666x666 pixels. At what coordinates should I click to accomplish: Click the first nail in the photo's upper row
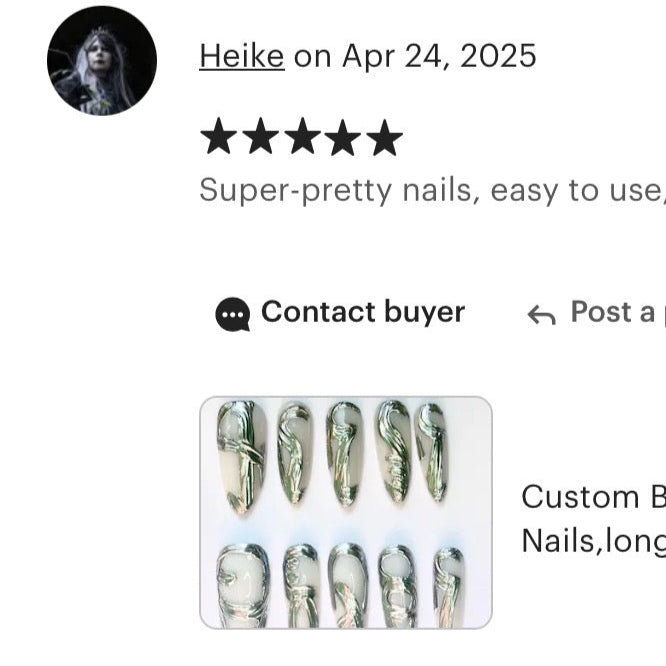point(241,457)
